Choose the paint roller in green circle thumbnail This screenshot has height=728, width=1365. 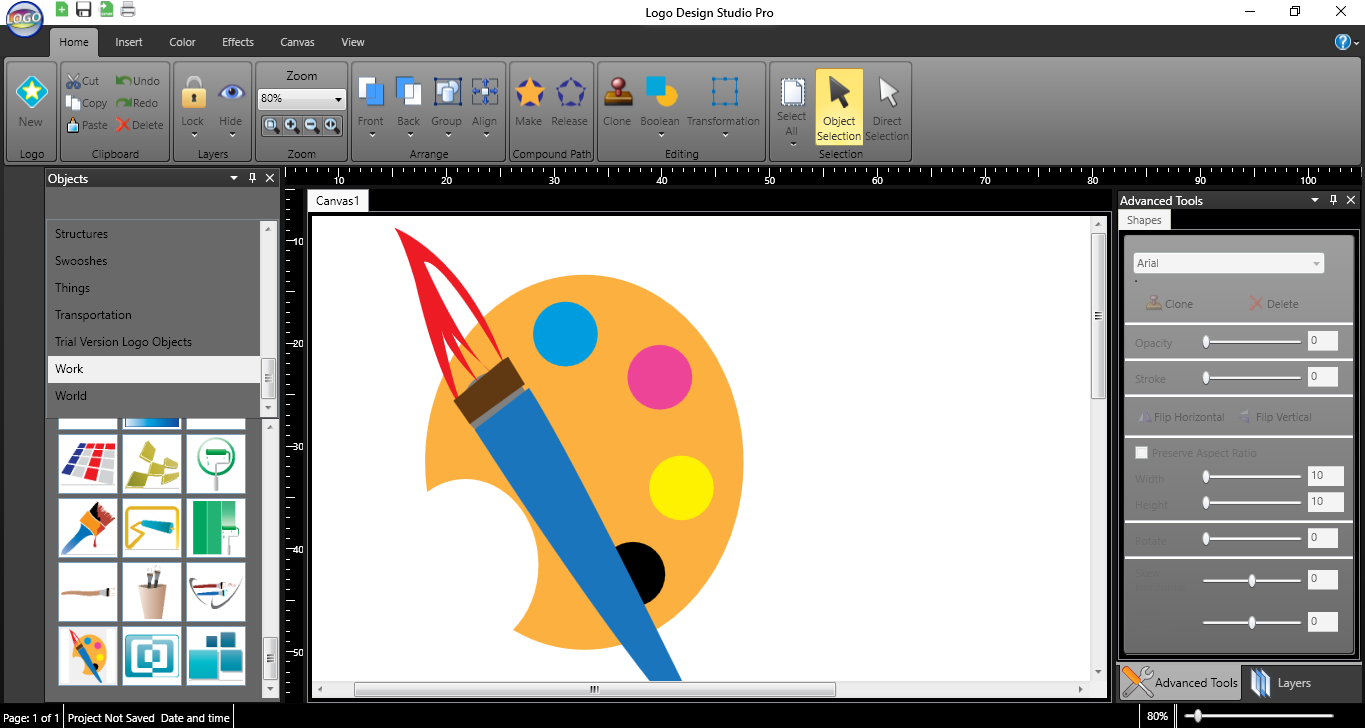point(216,464)
